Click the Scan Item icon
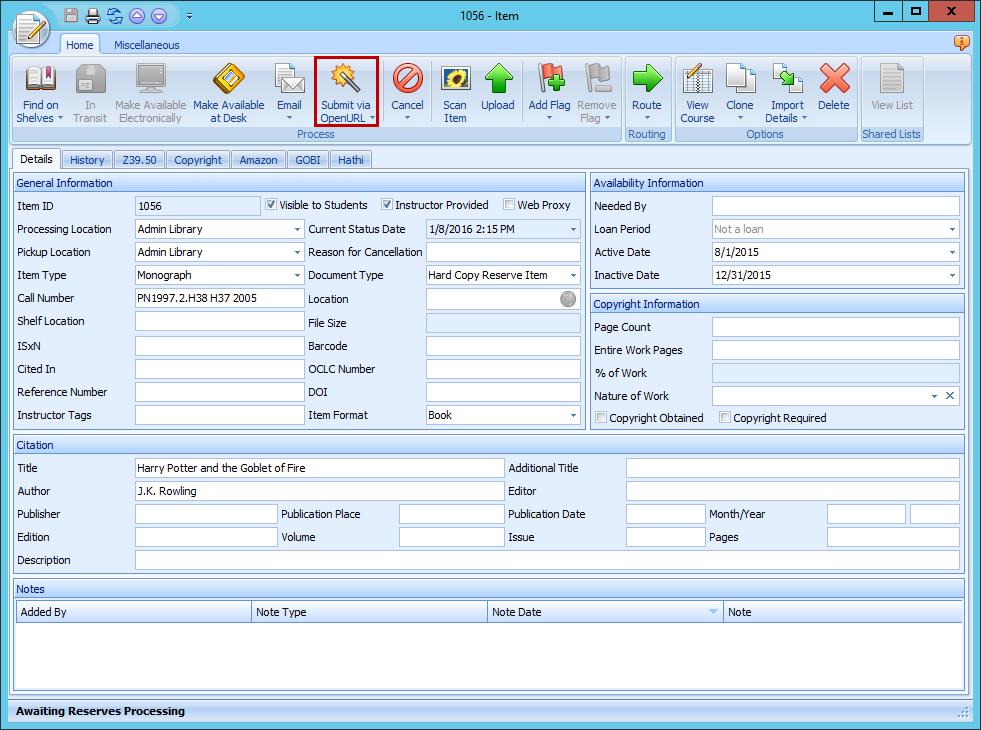The image size is (981, 730). [455, 80]
